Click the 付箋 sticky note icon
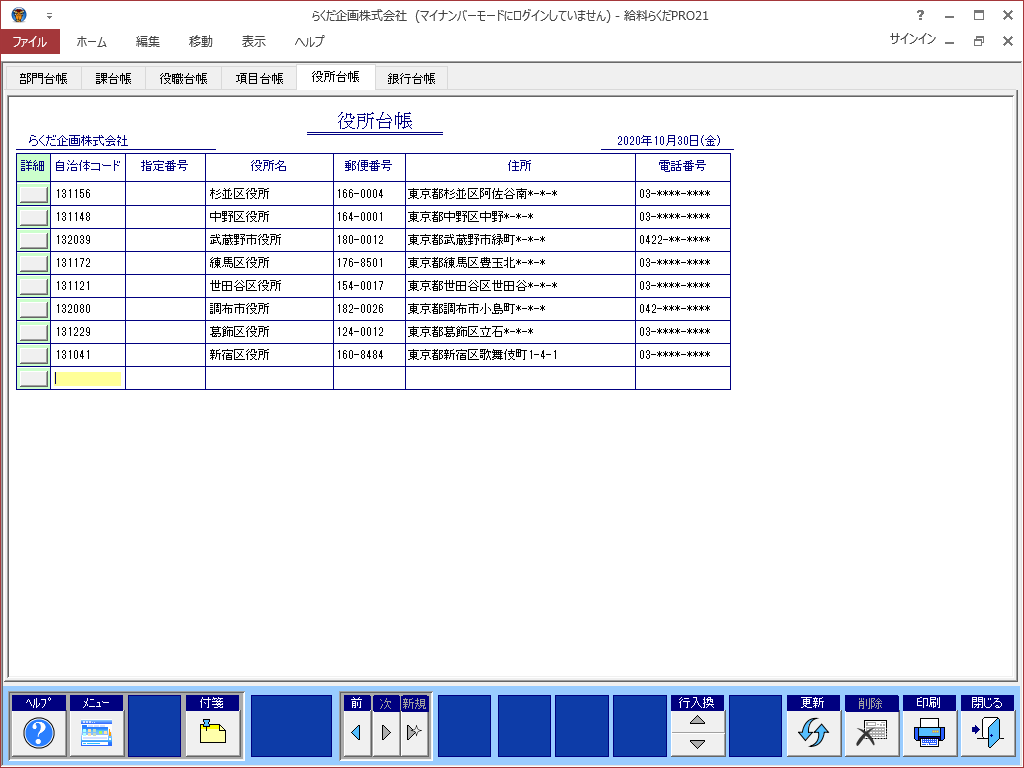 (x=212, y=733)
